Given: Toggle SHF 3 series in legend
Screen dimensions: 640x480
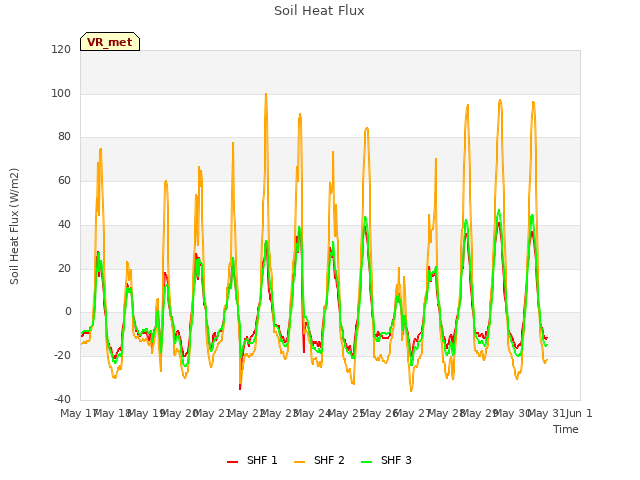Looking at the screenshot, I should click(387, 460).
